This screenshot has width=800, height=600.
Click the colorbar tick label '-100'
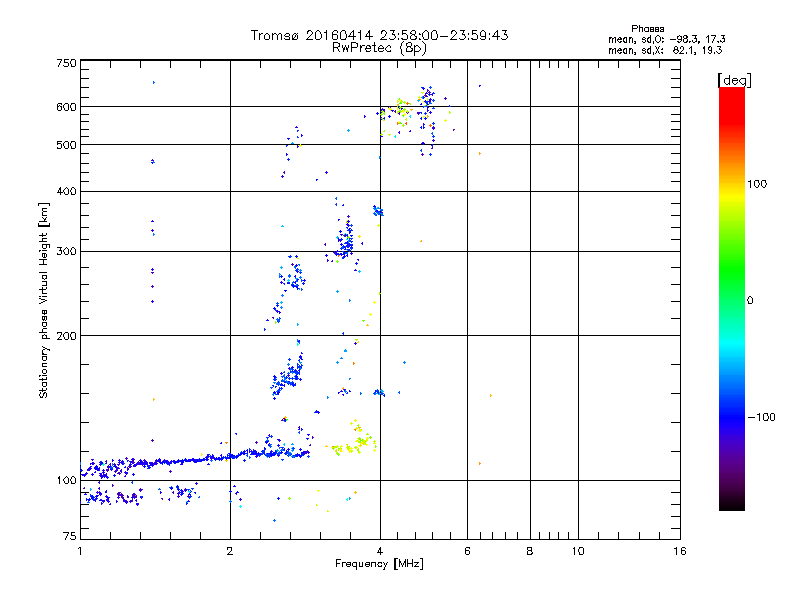761,417
